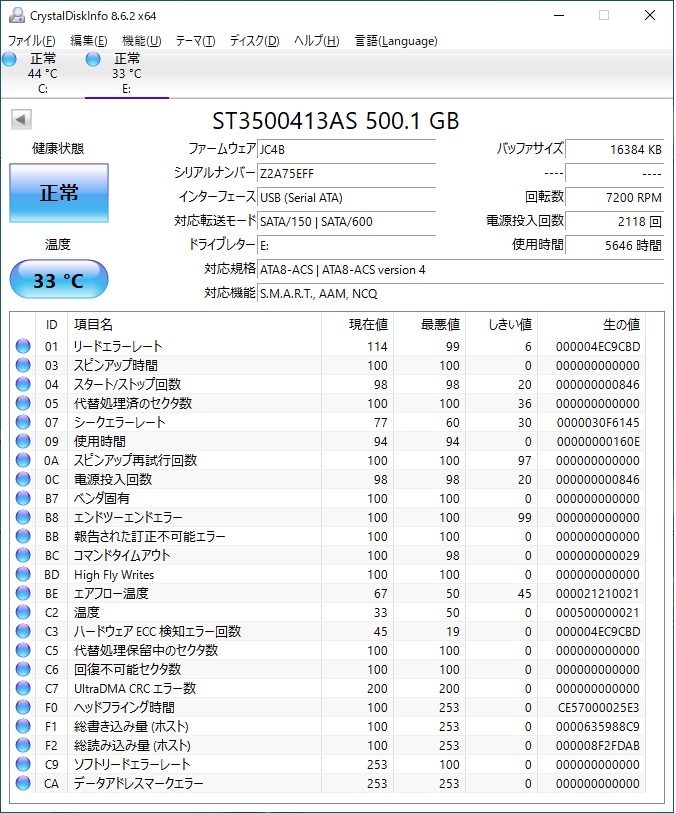The width and height of the screenshot is (676, 813).
Task: Click the firmware field JC4B
Action: tap(346, 149)
